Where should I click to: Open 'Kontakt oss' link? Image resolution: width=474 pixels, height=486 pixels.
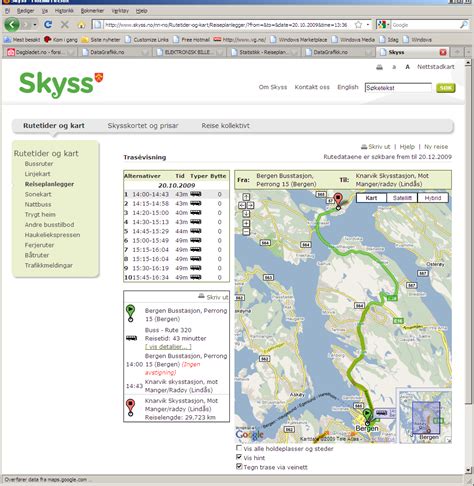(x=312, y=87)
